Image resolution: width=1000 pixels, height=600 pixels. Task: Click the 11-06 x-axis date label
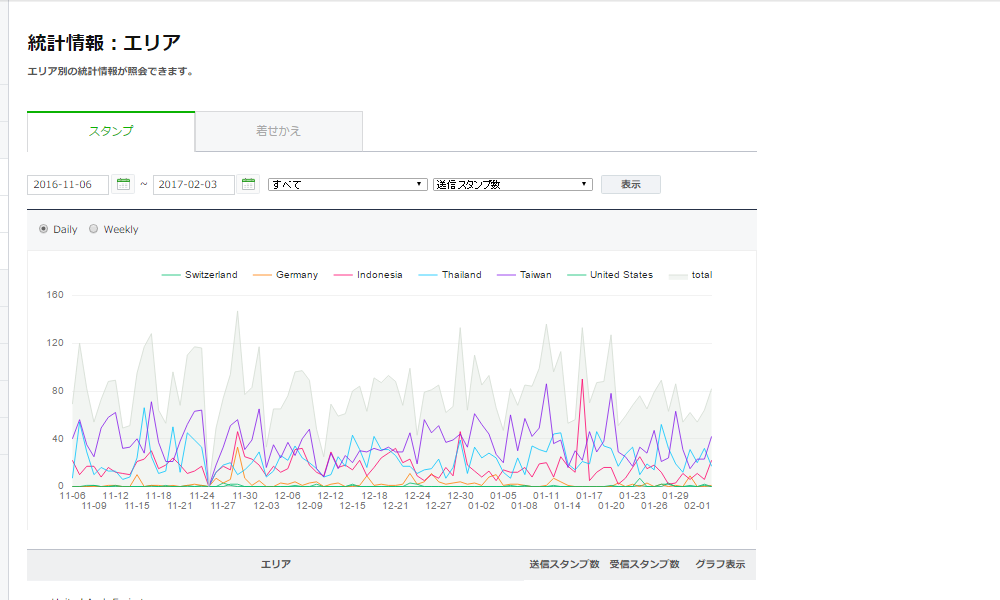[72, 495]
